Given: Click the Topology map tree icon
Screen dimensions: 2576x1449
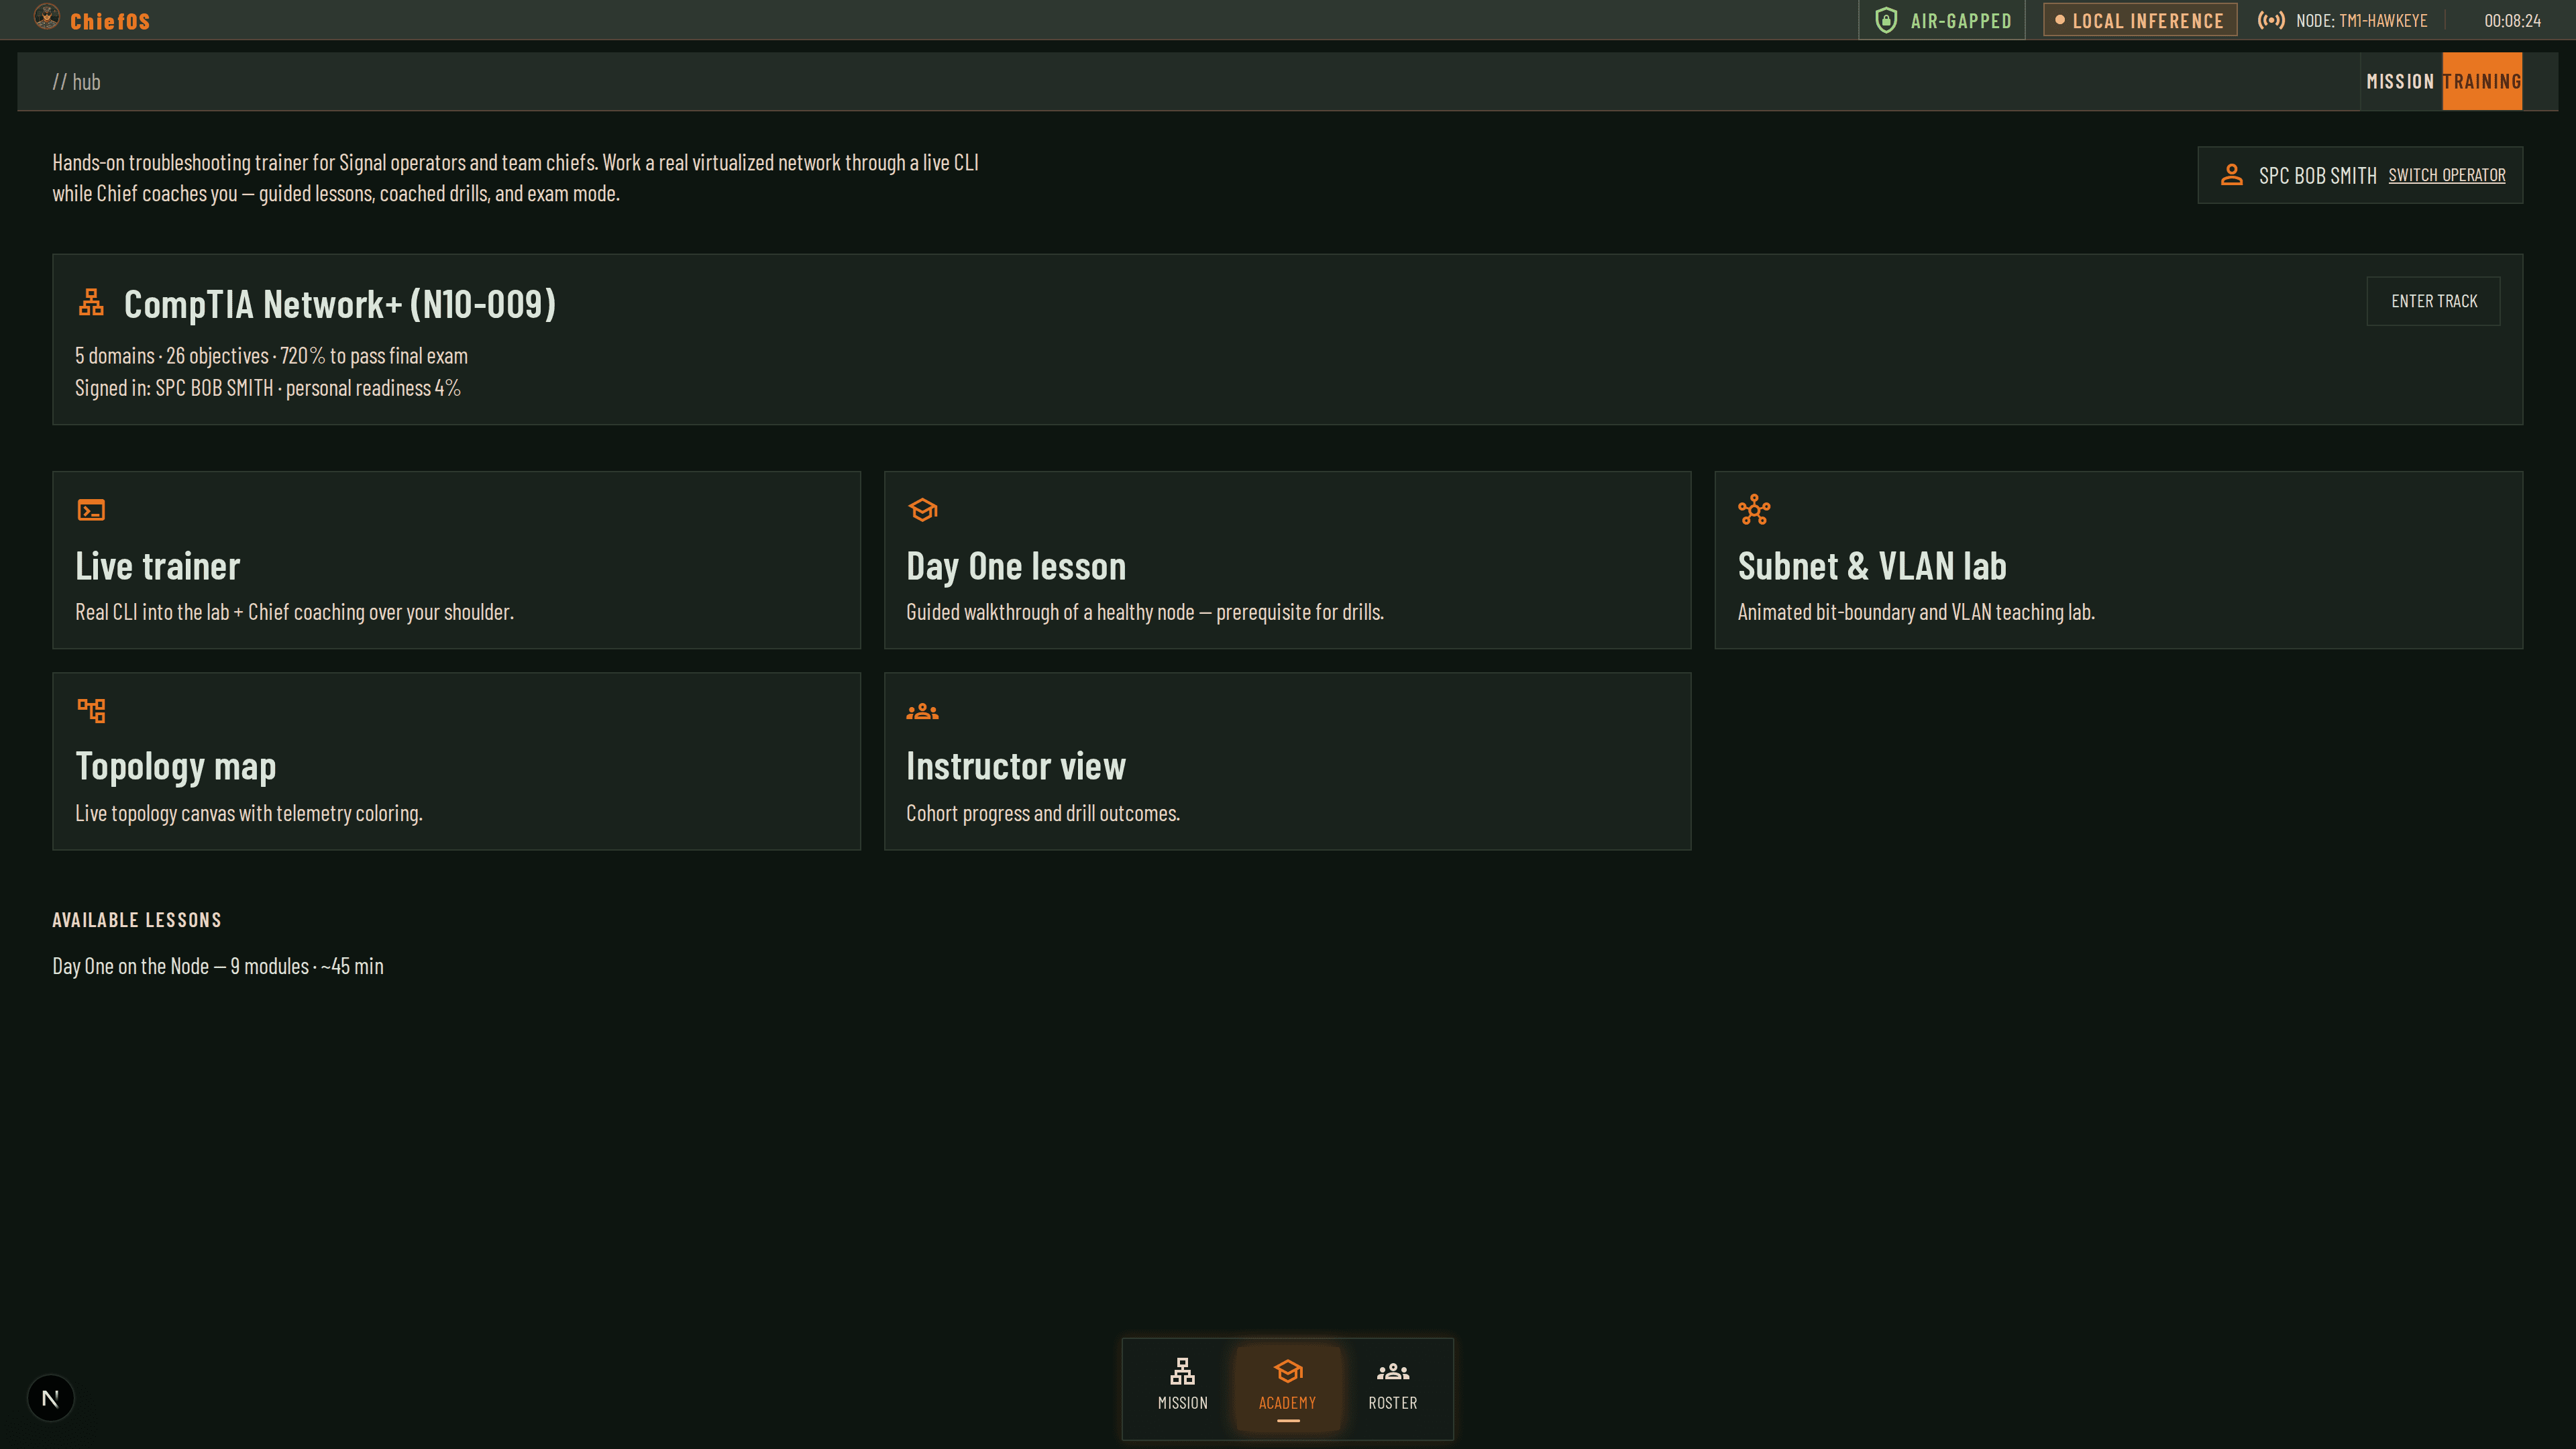Looking at the screenshot, I should pyautogui.click(x=91, y=711).
